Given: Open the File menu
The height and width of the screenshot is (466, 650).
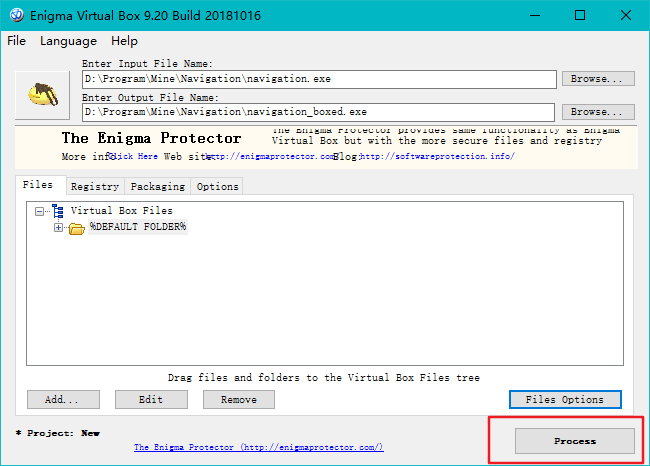Looking at the screenshot, I should click(x=17, y=41).
